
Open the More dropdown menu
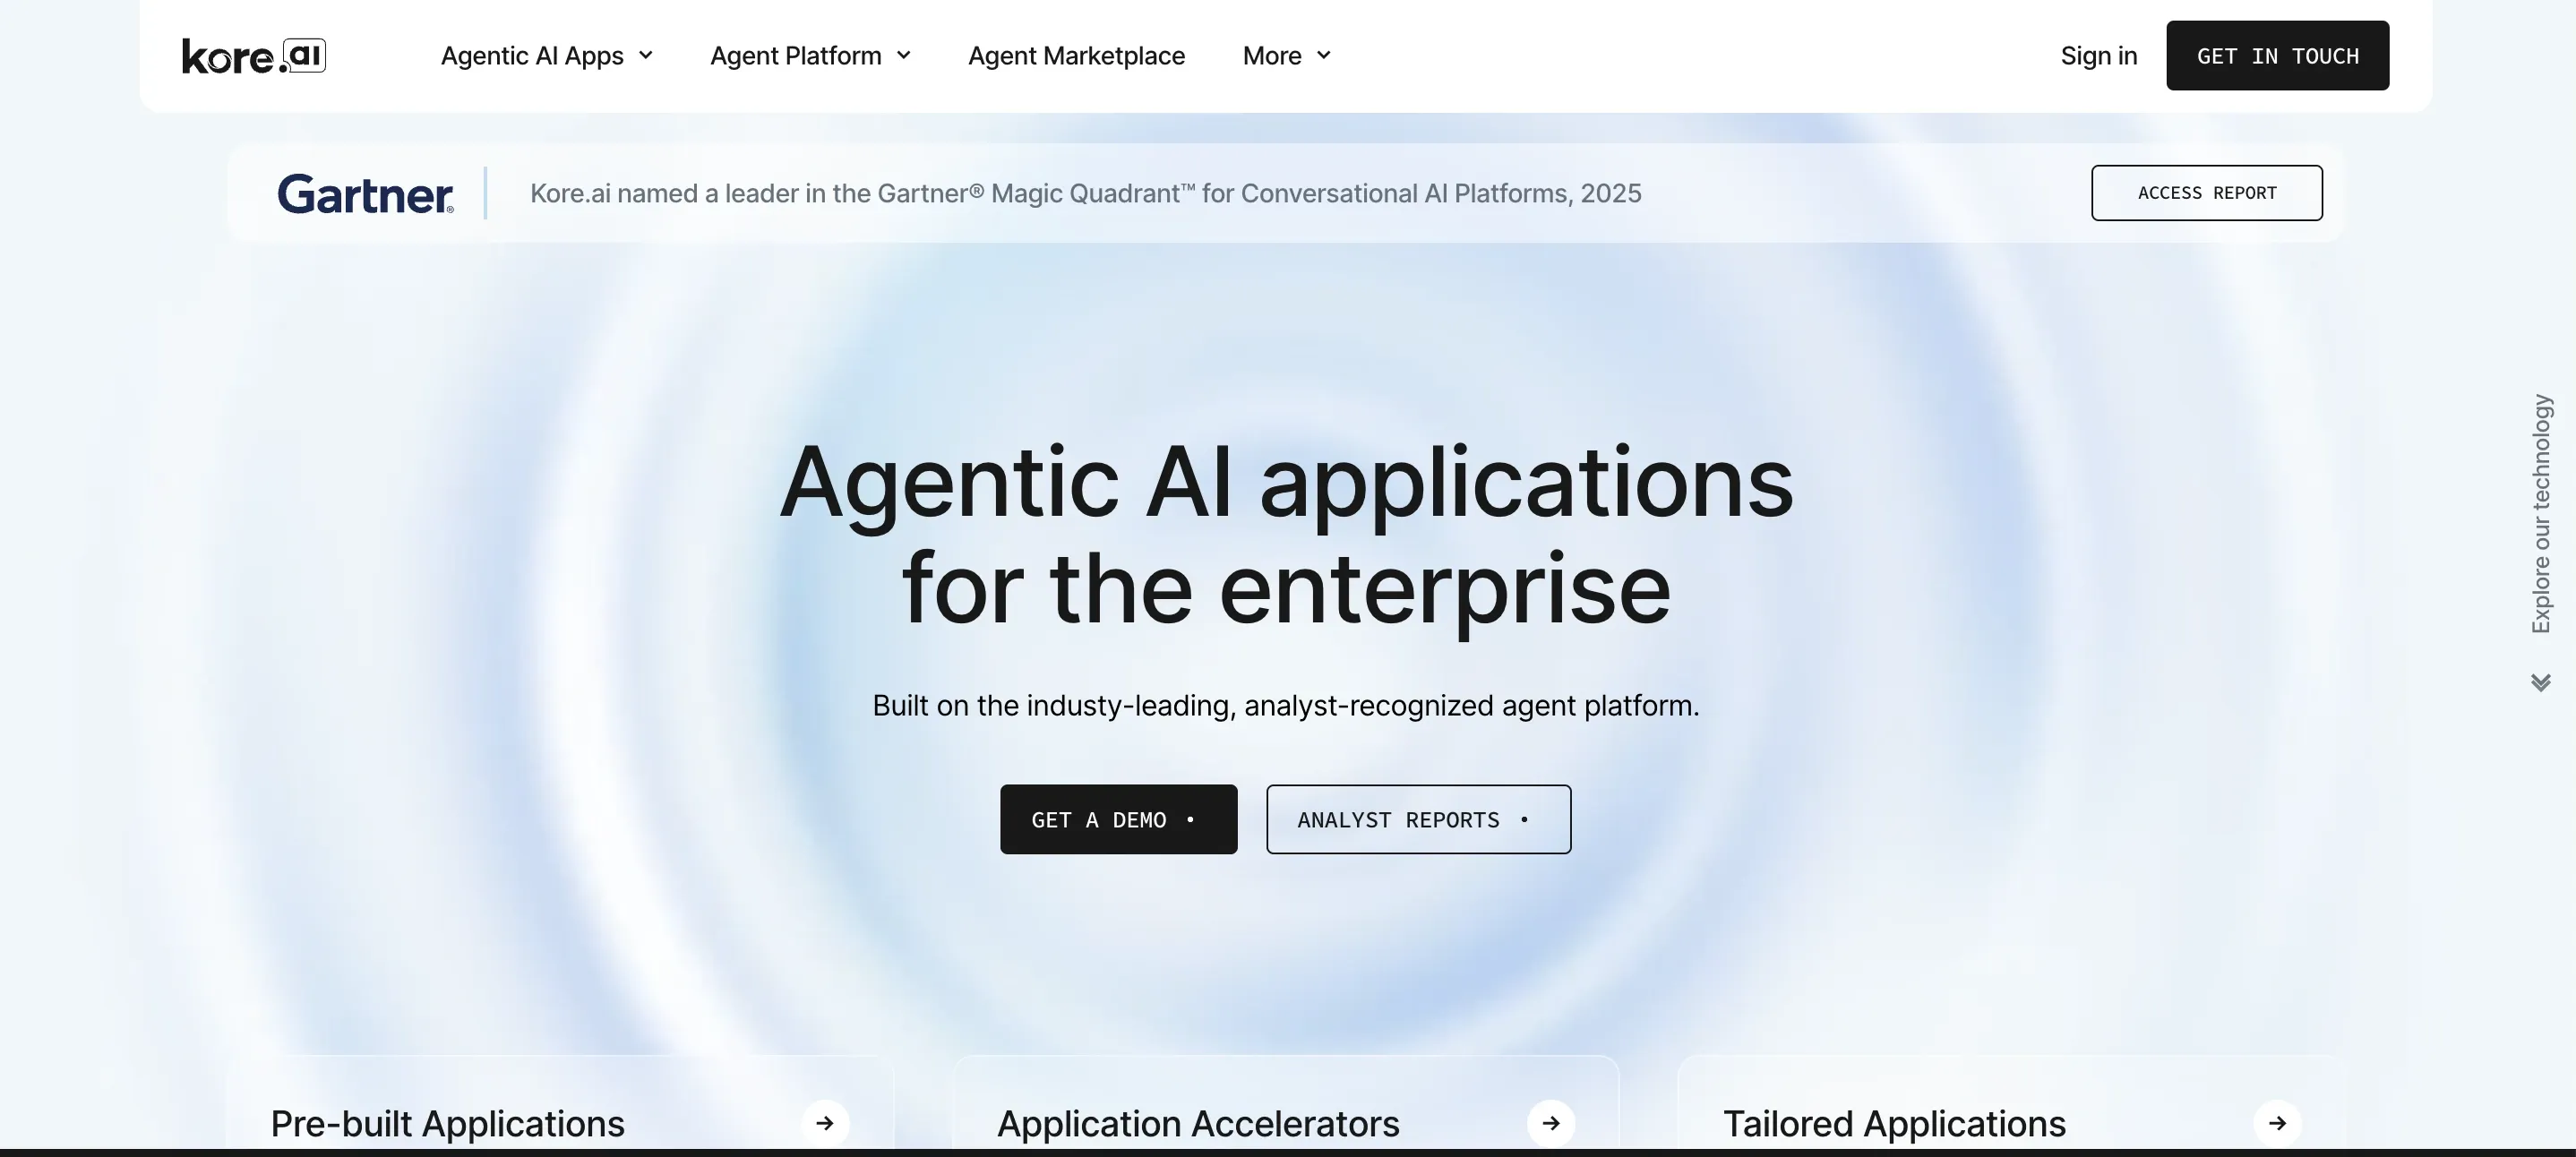(x=1286, y=56)
